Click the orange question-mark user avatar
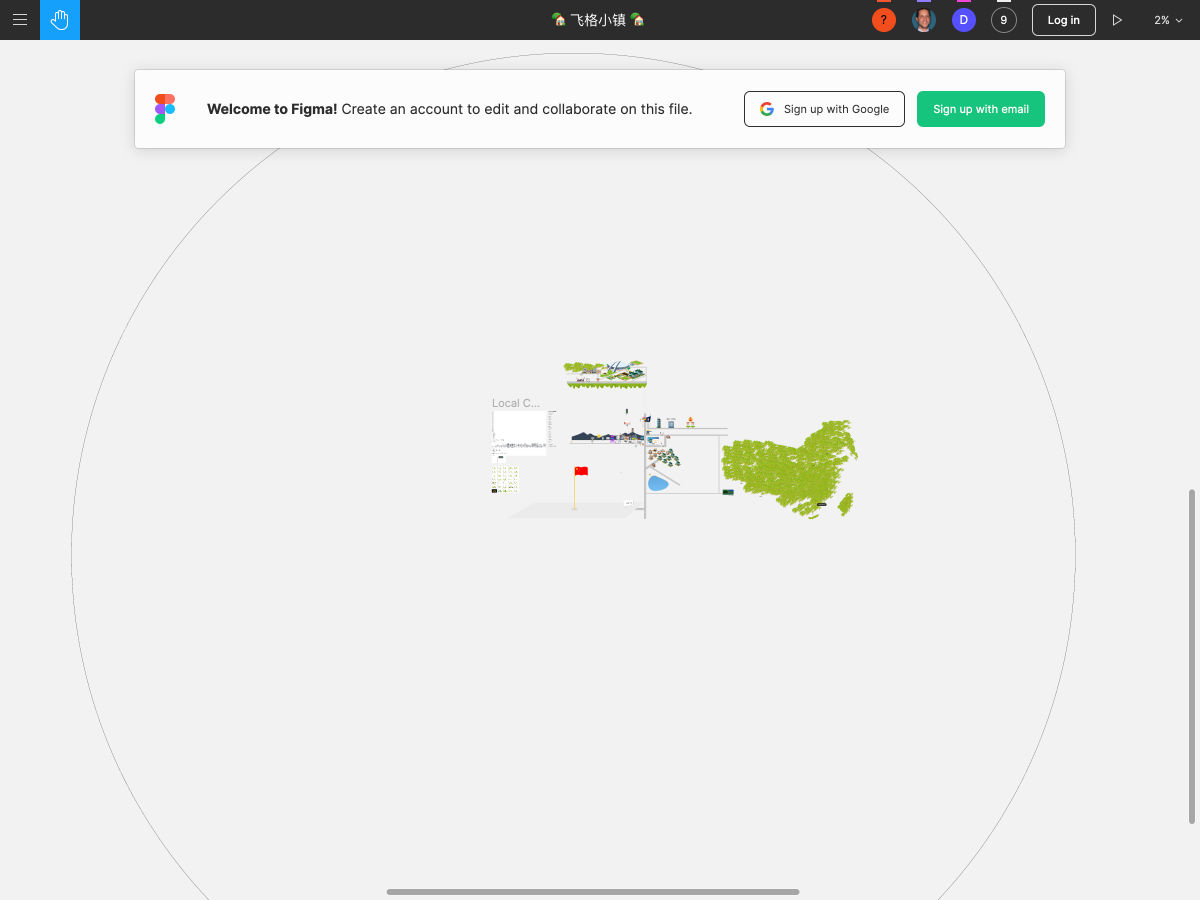The width and height of the screenshot is (1200, 900). coord(884,20)
